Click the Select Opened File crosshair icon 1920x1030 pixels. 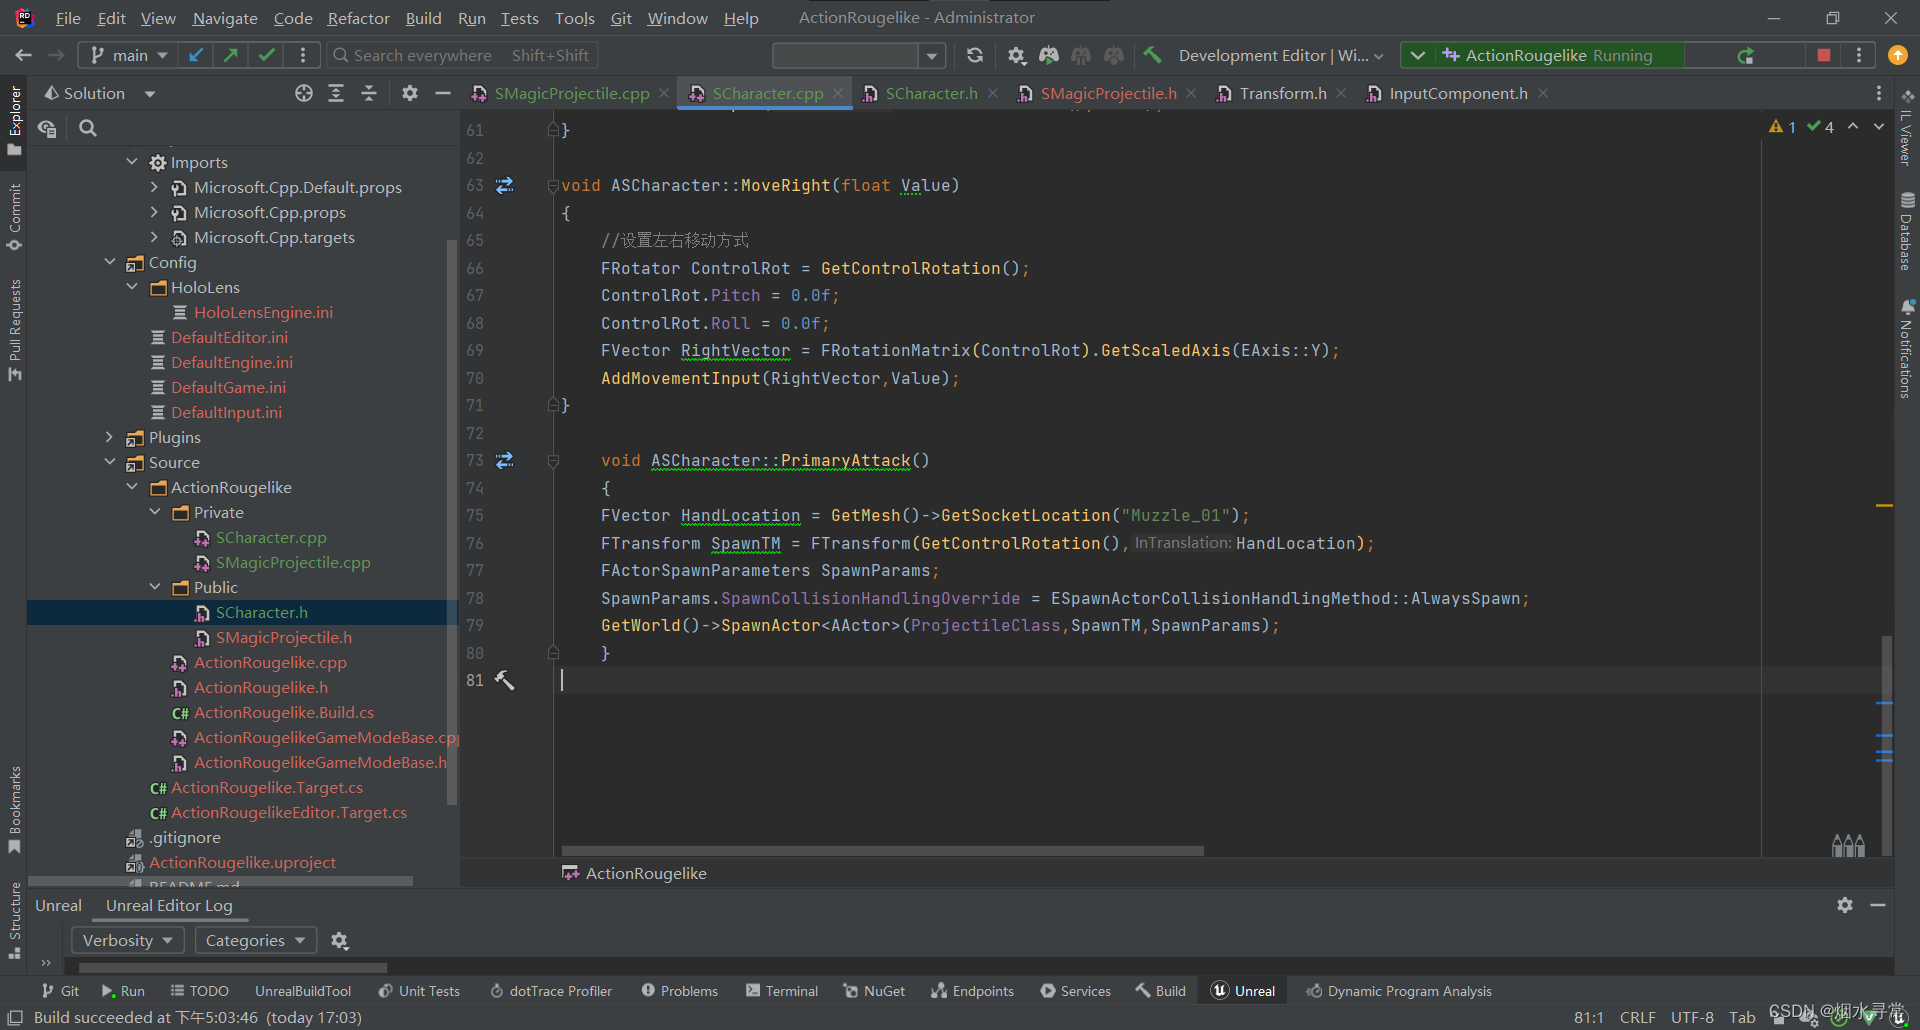click(303, 92)
